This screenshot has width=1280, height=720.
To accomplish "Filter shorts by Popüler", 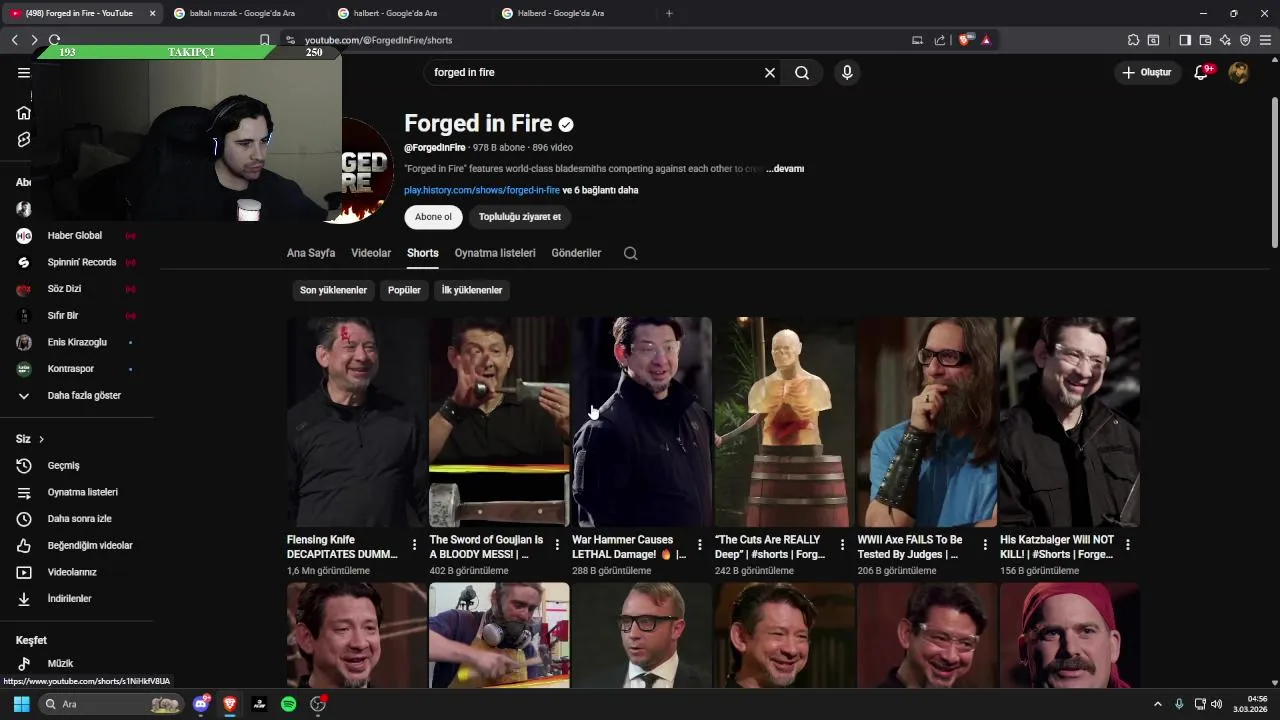I will (x=404, y=290).
